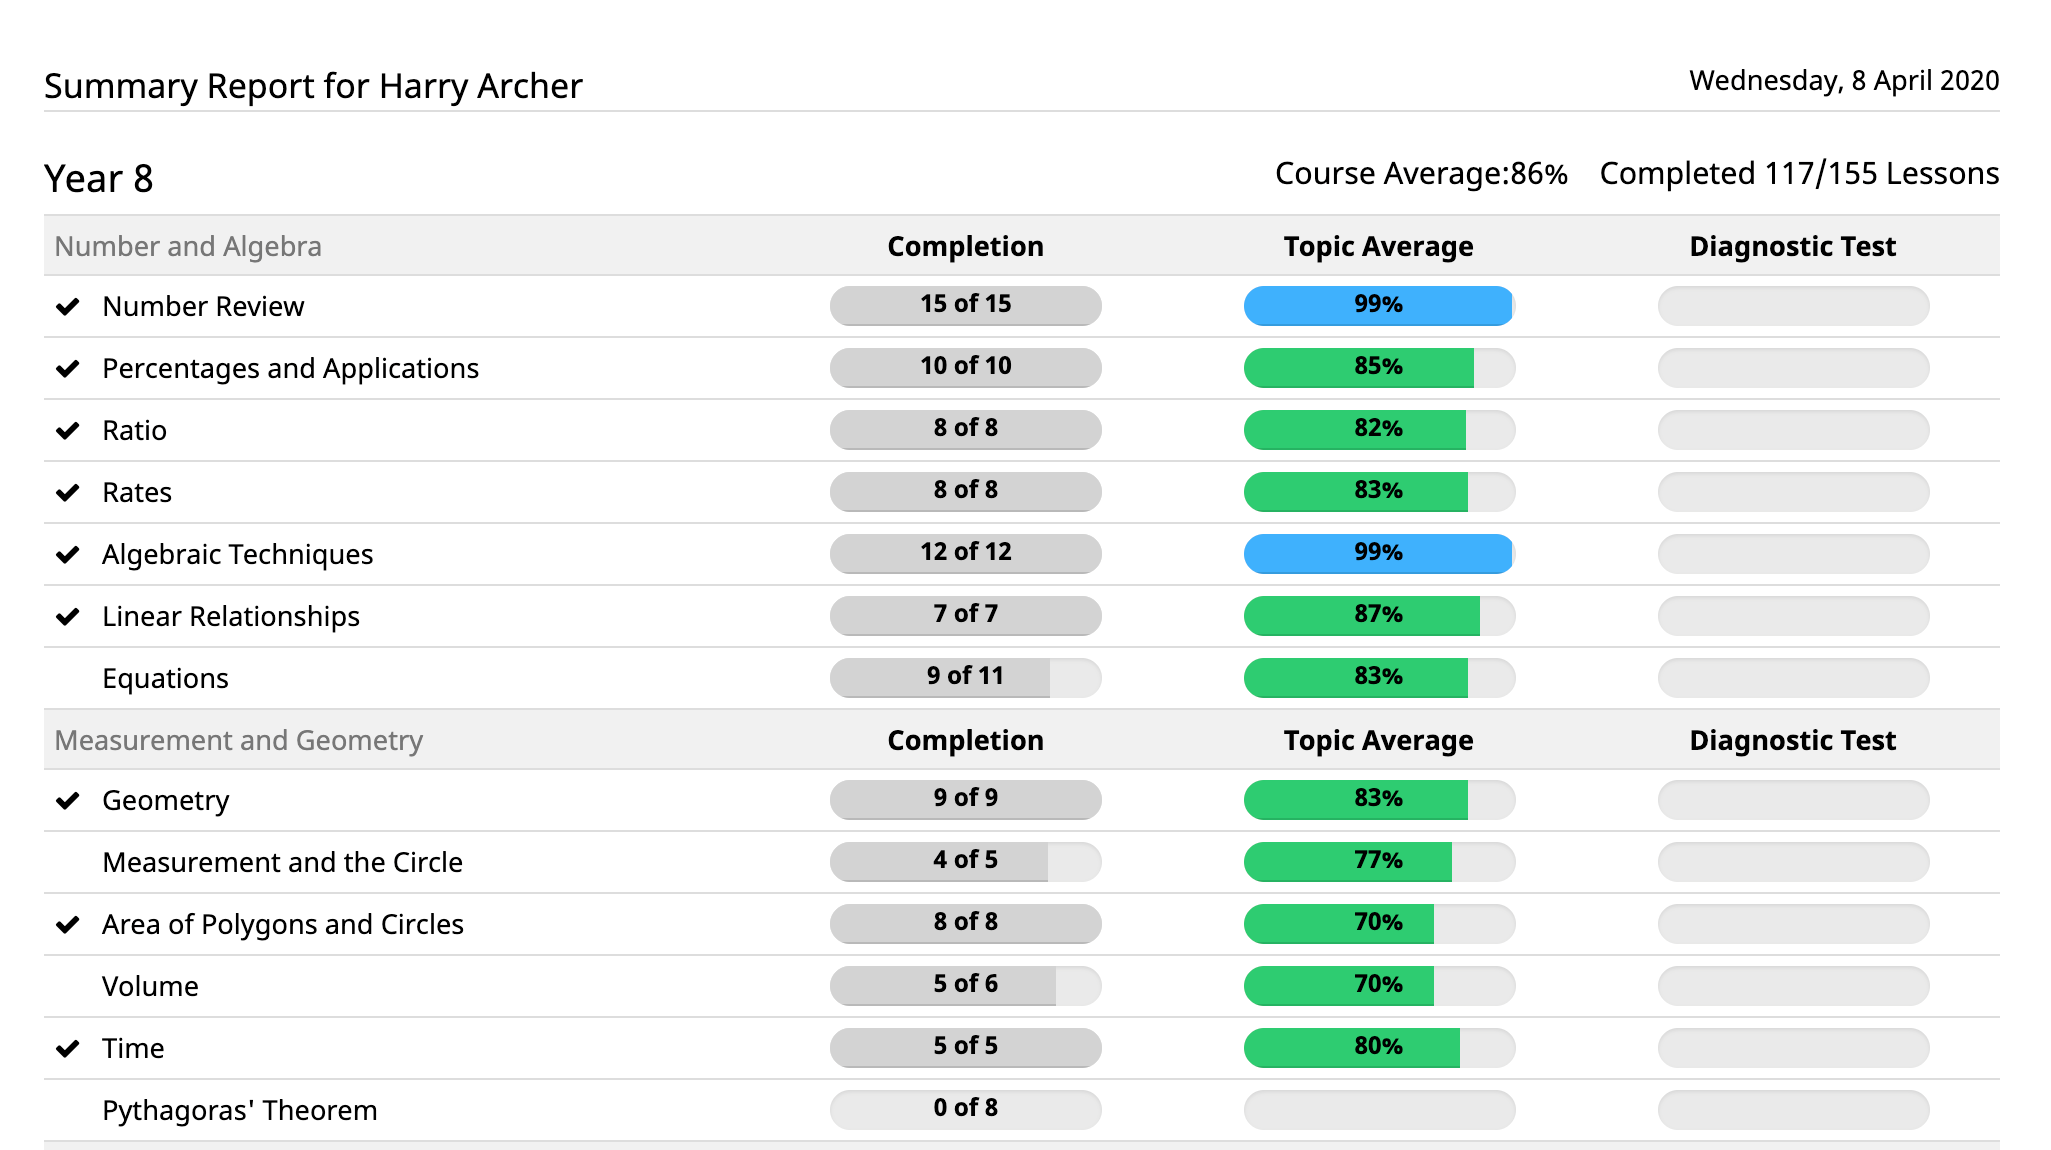Click the checkmark beside Linear Relationships
This screenshot has height=1150, width=2051.
[x=68, y=616]
